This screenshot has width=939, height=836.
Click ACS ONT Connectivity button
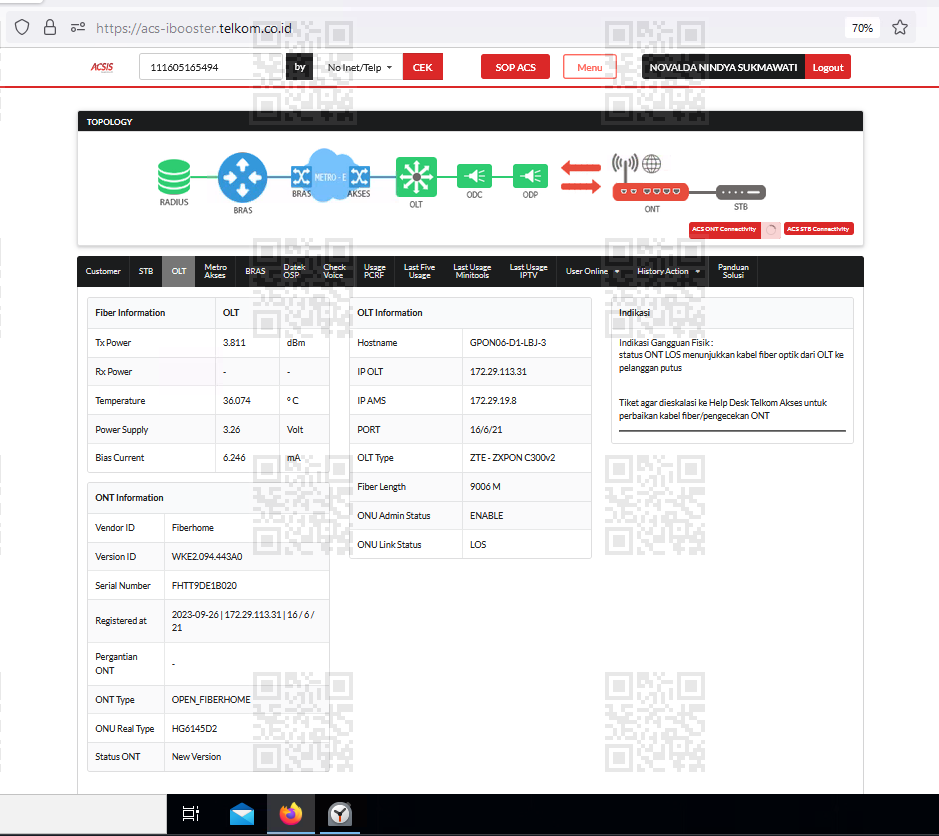point(724,229)
